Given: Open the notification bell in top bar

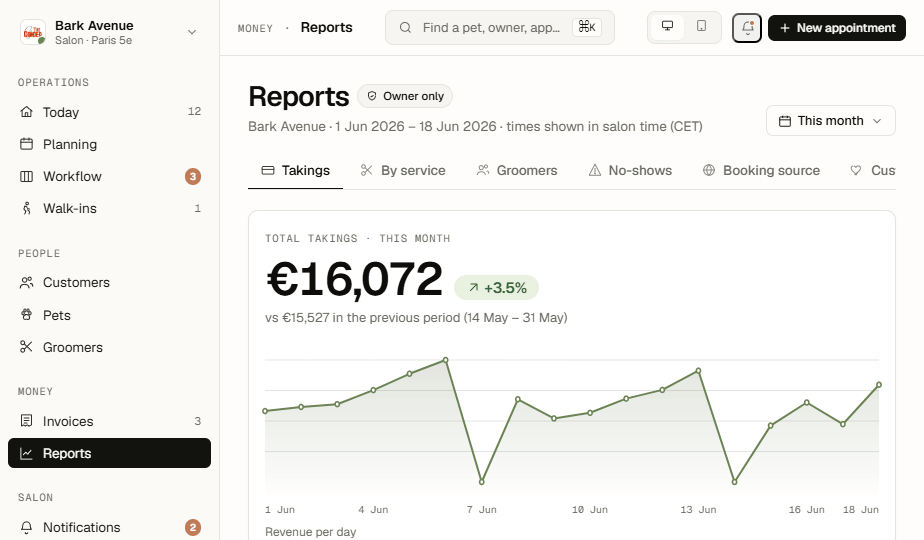Looking at the screenshot, I should (x=747, y=28).
